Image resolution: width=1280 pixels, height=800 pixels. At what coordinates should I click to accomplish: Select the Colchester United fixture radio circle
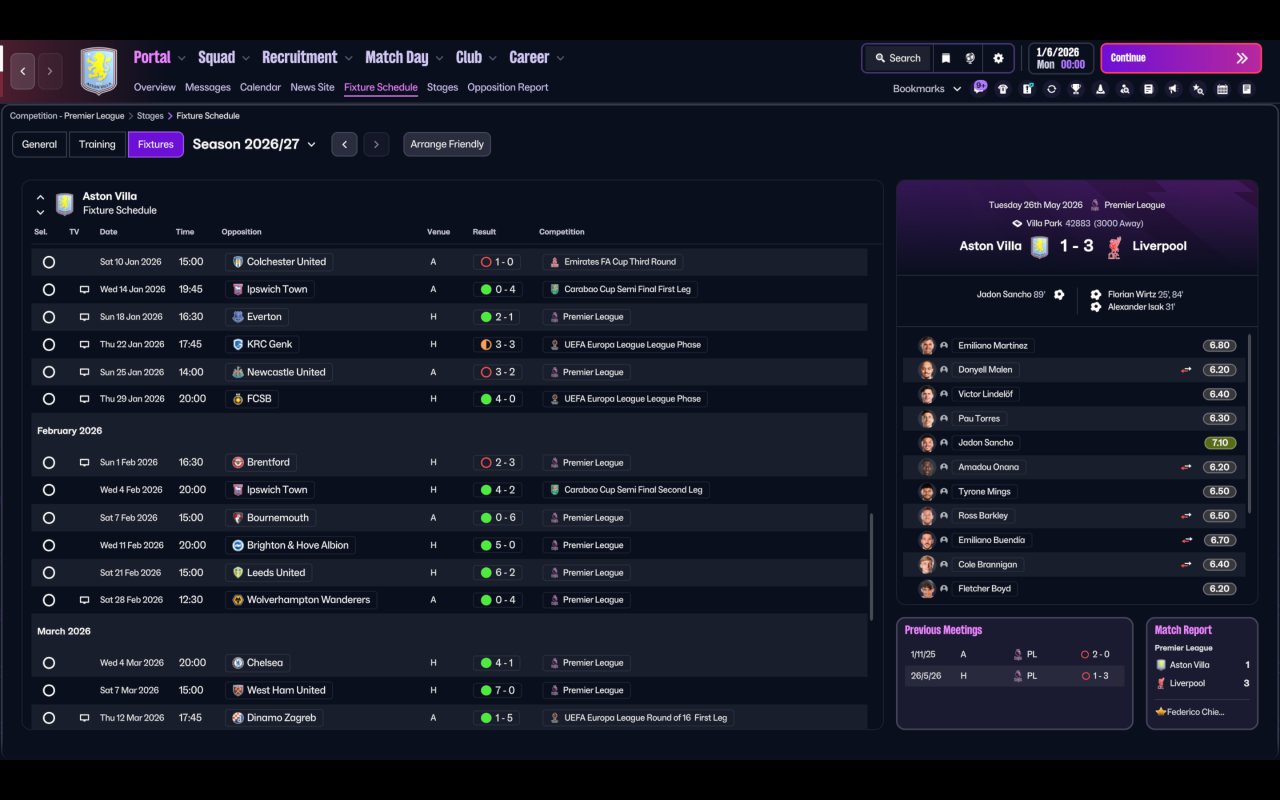click(x=49, y=262)
